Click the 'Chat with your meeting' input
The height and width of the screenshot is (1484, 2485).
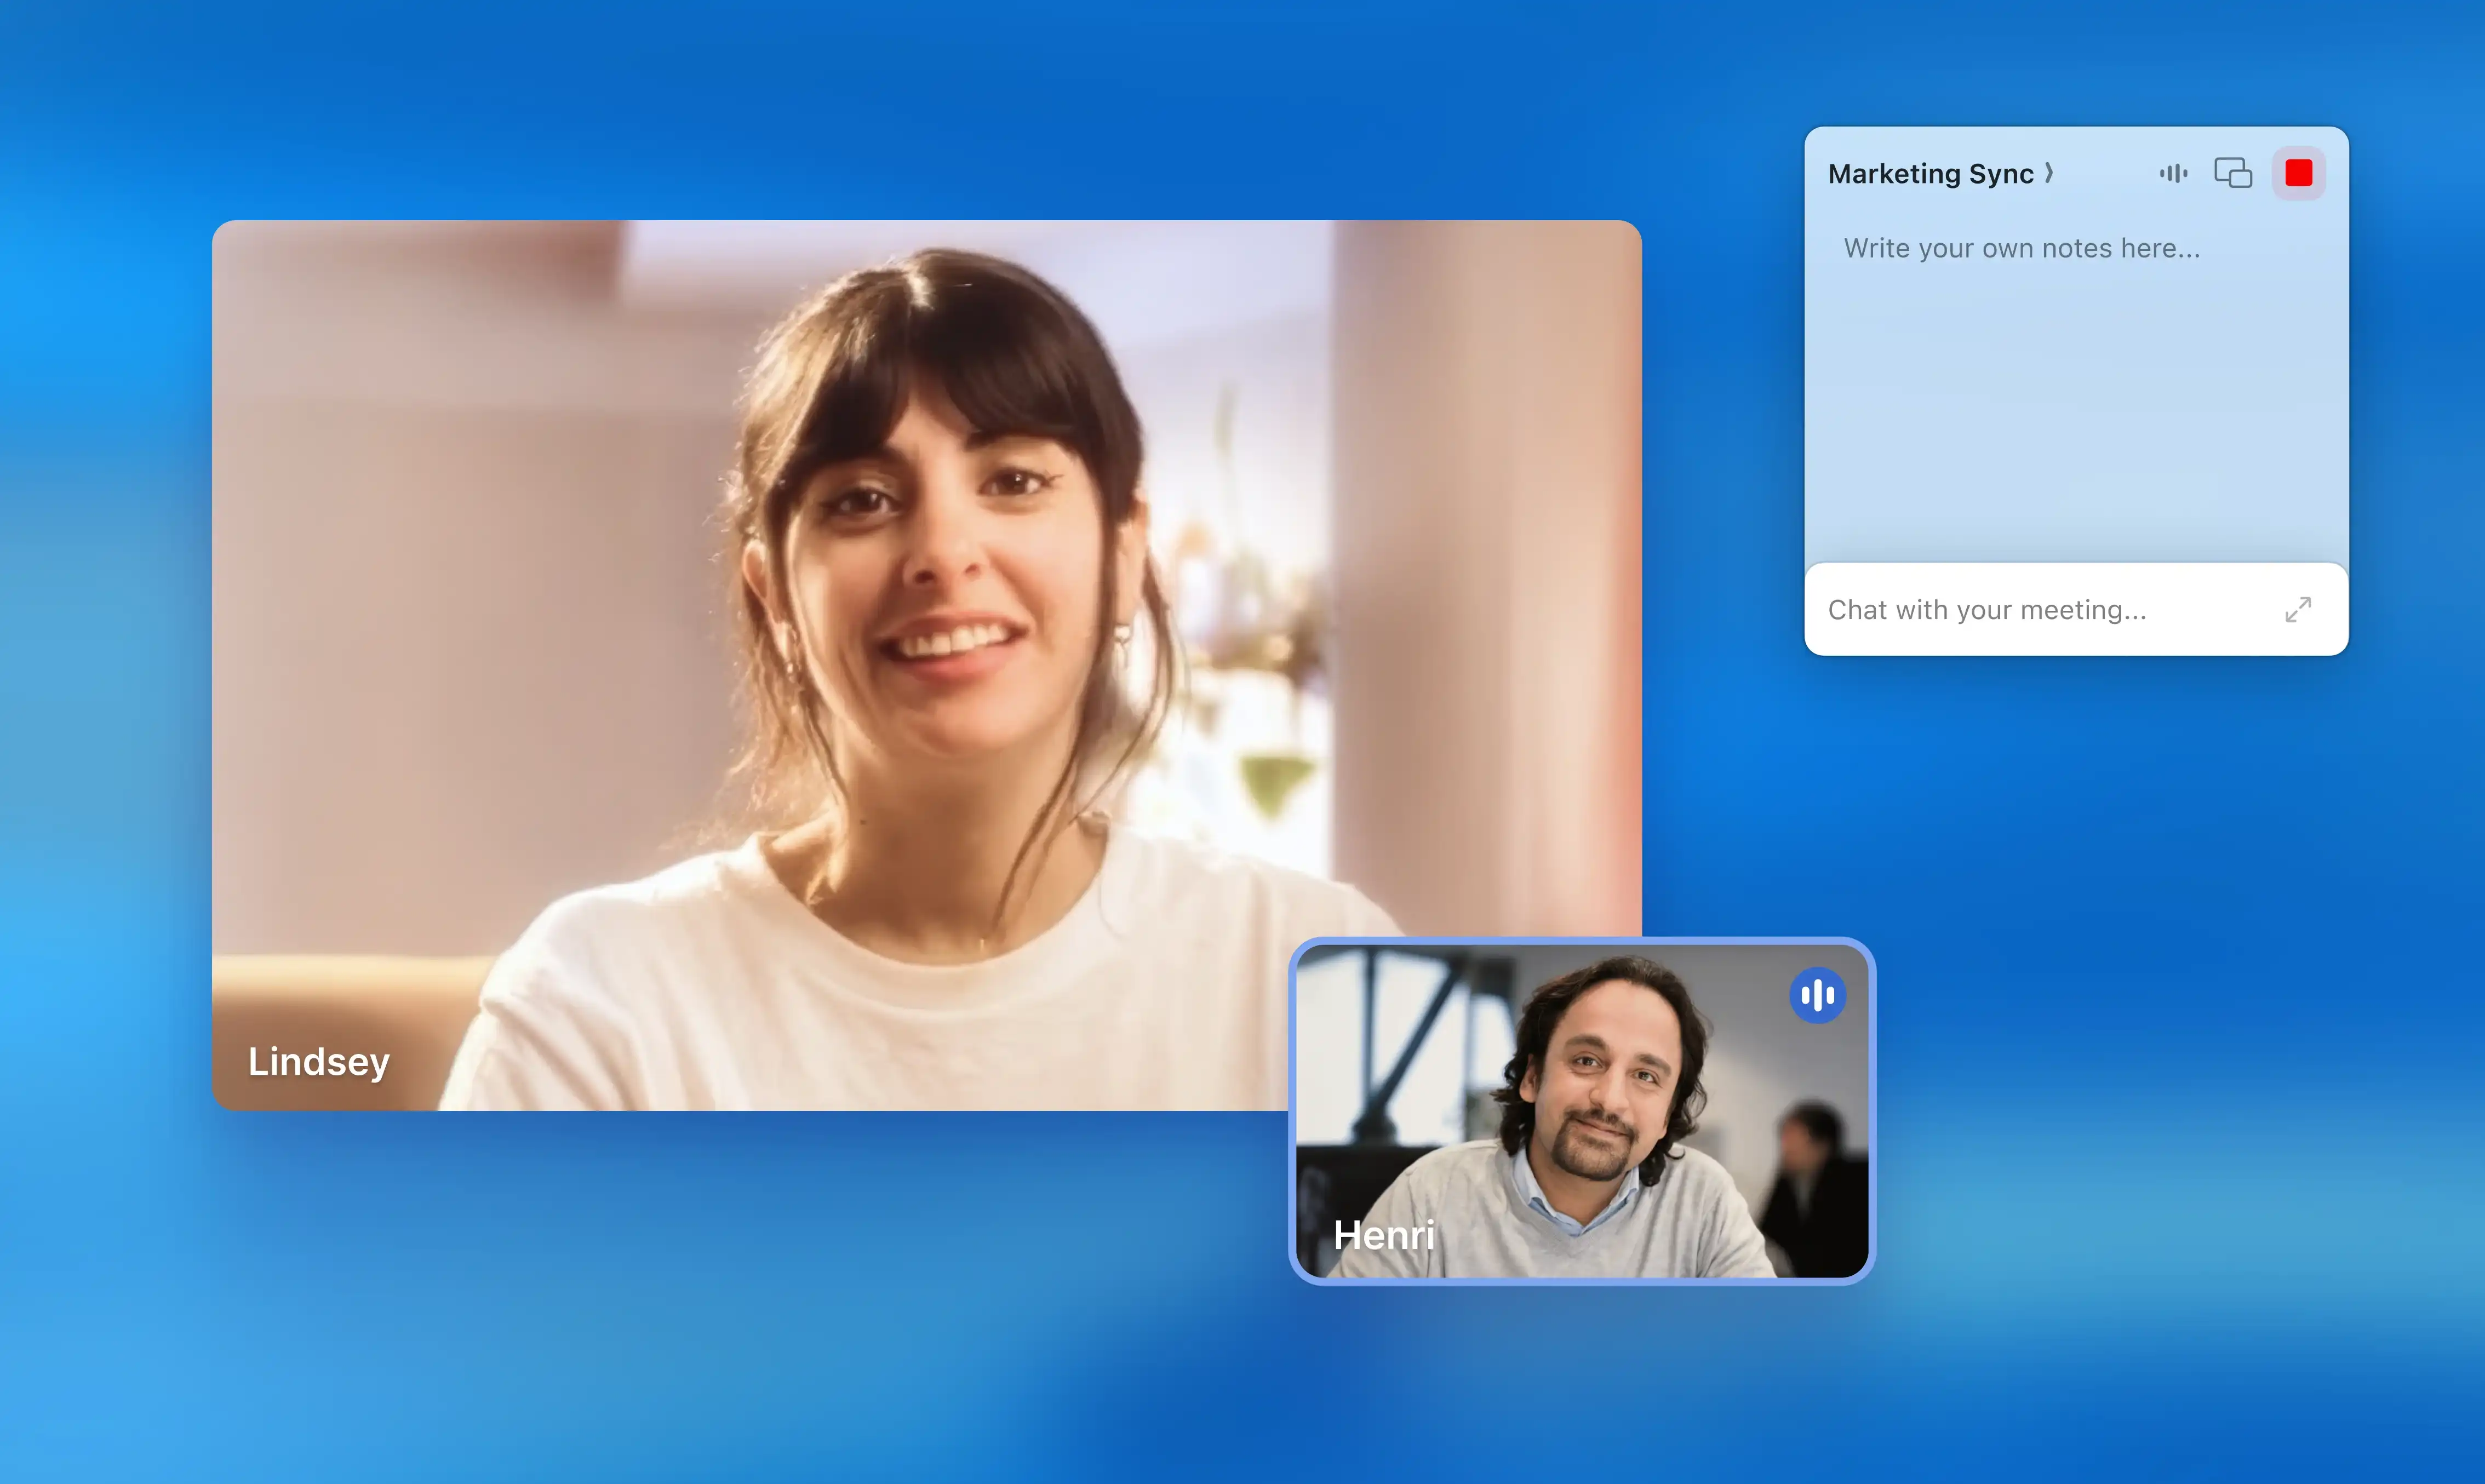click(x=1987, y=610)
